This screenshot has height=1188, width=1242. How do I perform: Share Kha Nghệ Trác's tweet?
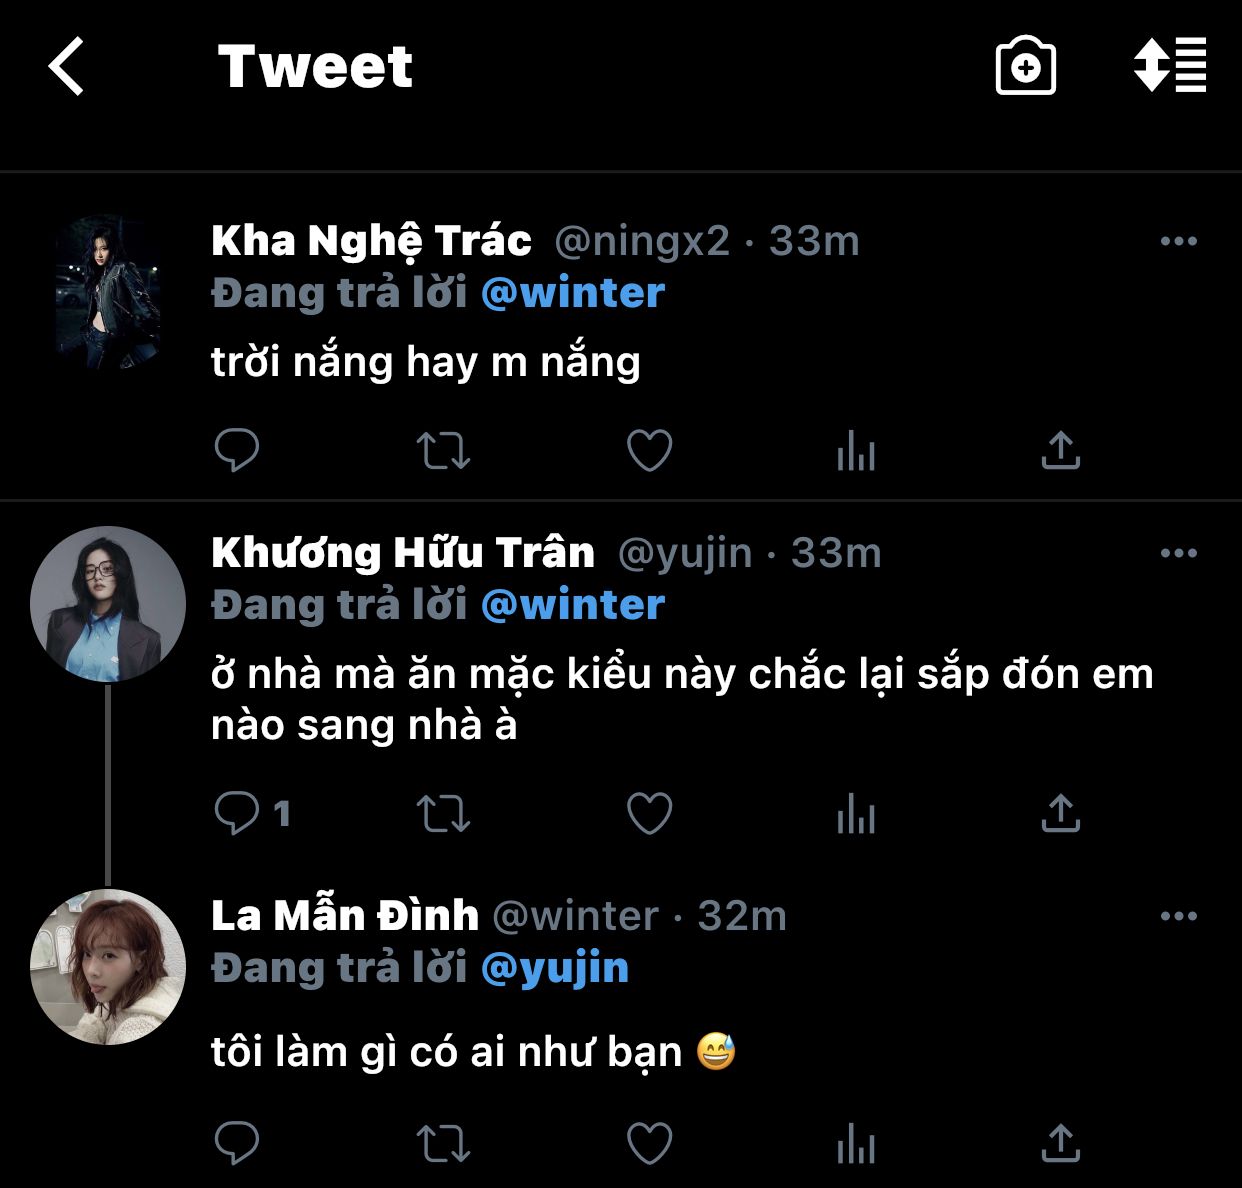(1061, 450)
